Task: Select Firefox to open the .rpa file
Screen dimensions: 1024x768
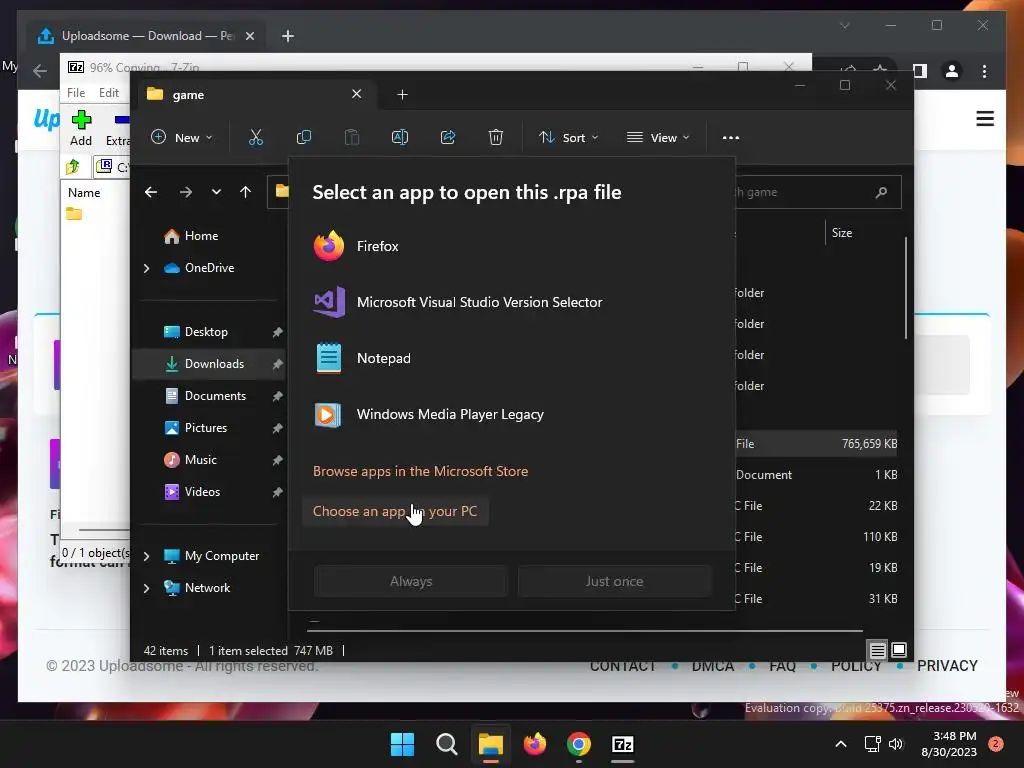Action: pyautogui.click(x=512, y=246)
